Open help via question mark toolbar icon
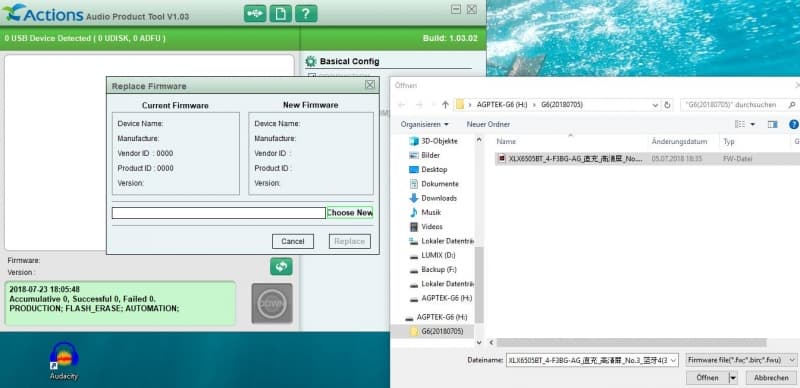 [306, 13]
